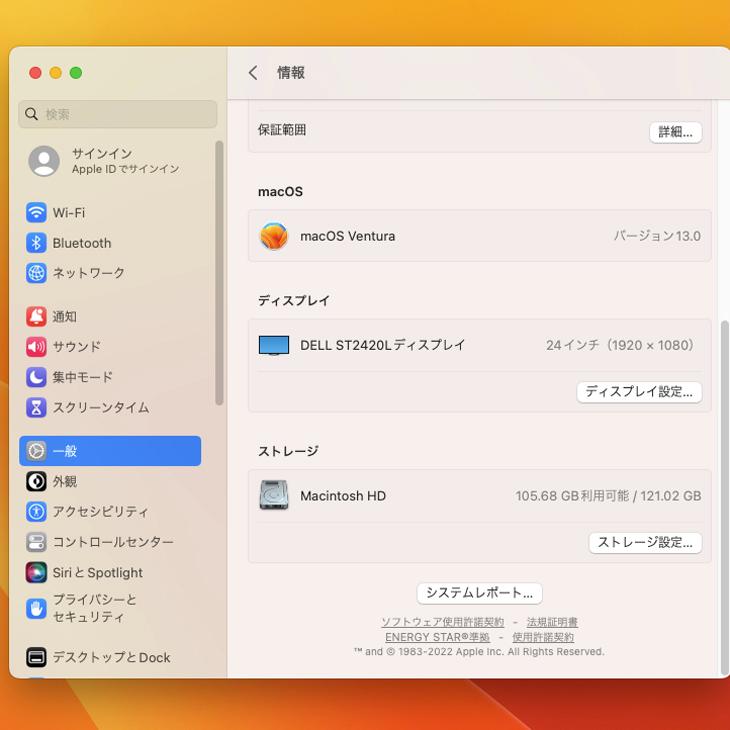Go back with the chevron arrow
This screenshot has height=730, width=730.
(x=253, y=73)
